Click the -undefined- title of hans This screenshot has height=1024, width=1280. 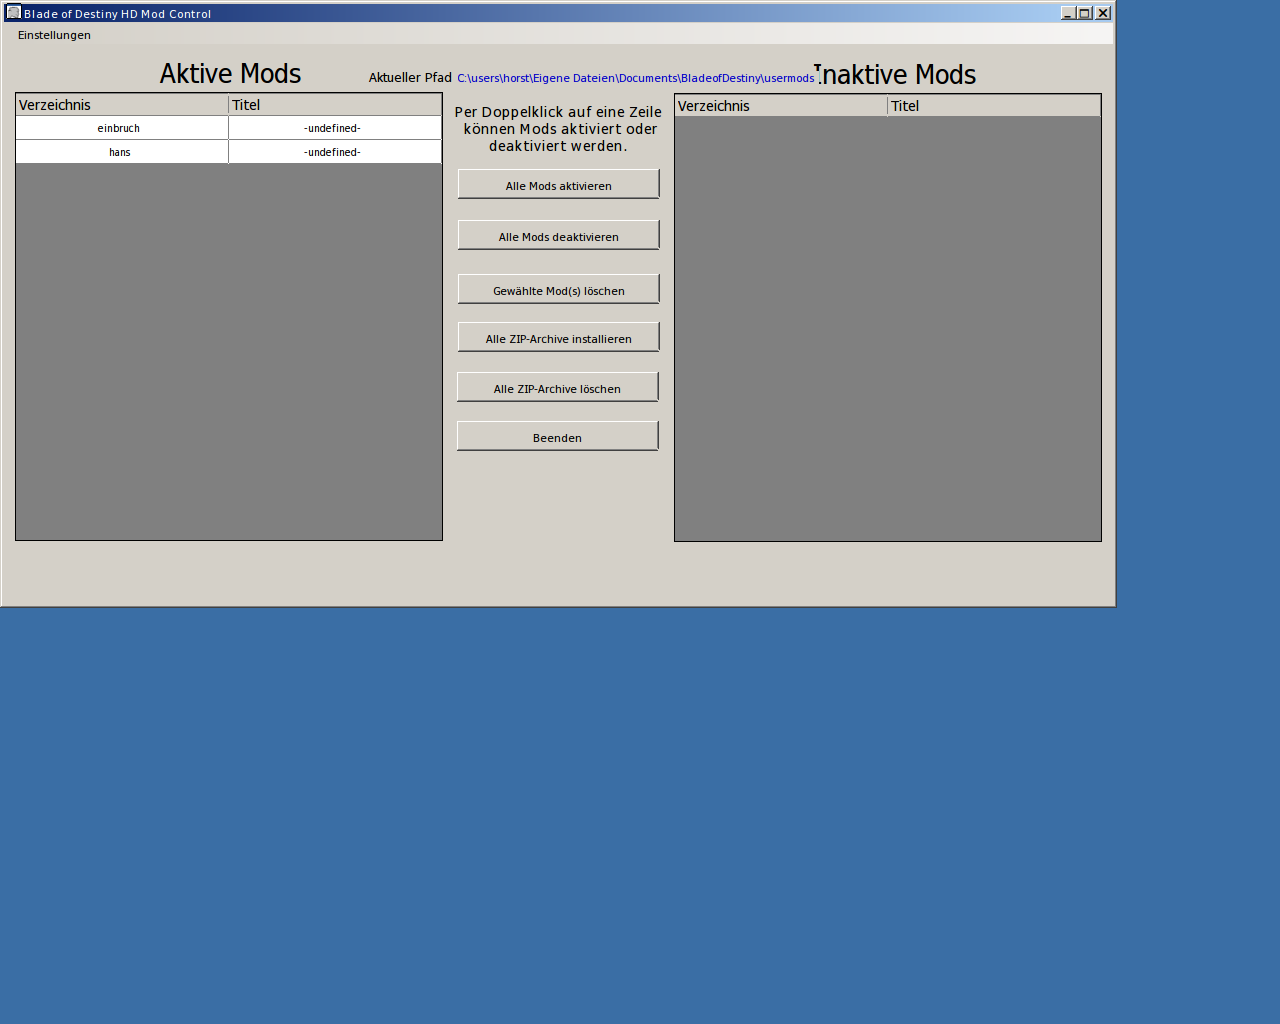(335, 152)
